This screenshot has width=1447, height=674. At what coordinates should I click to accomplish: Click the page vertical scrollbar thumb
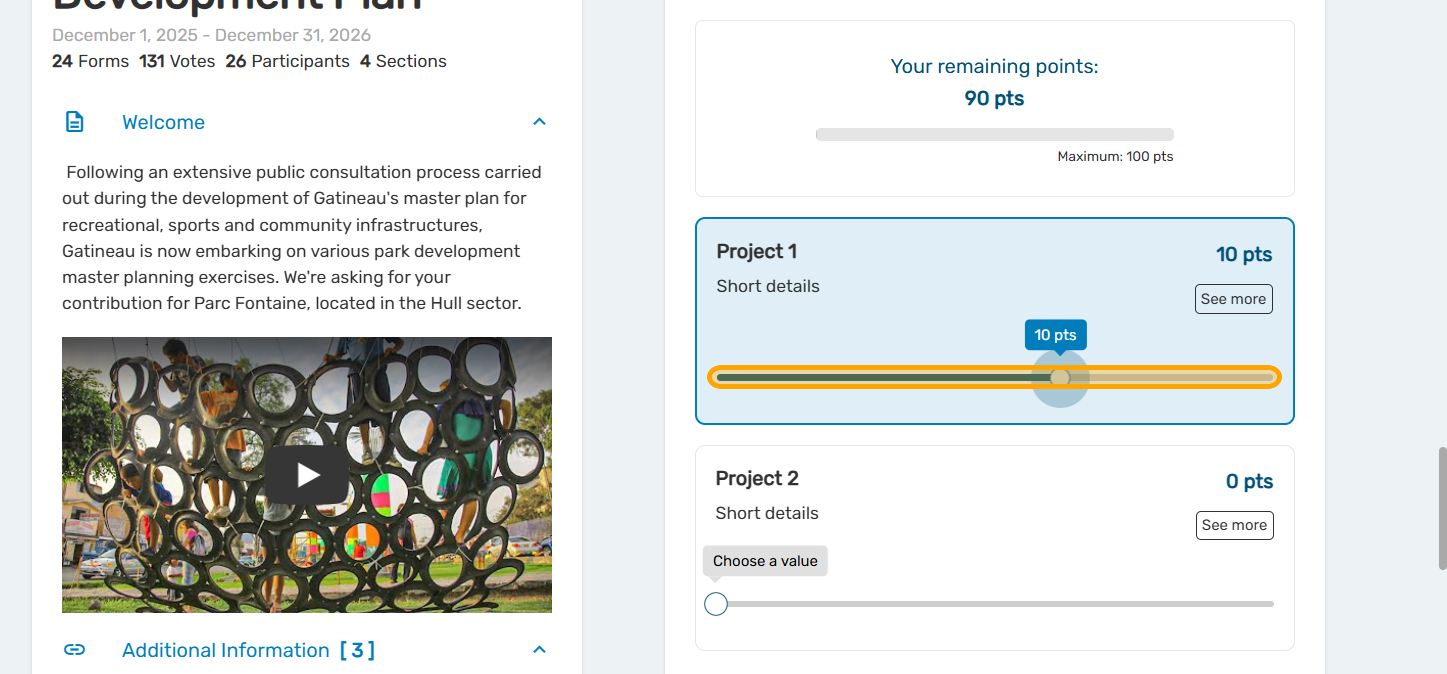pos(1441,508)
